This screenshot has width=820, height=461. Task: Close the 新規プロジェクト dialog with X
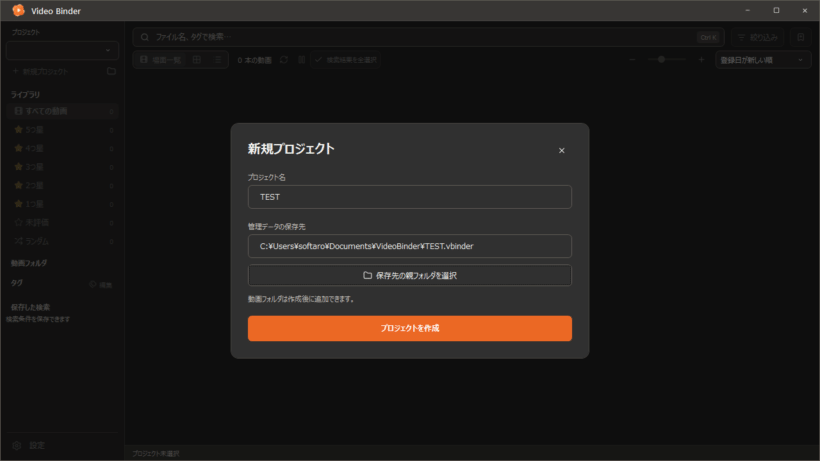coord(561,151)
